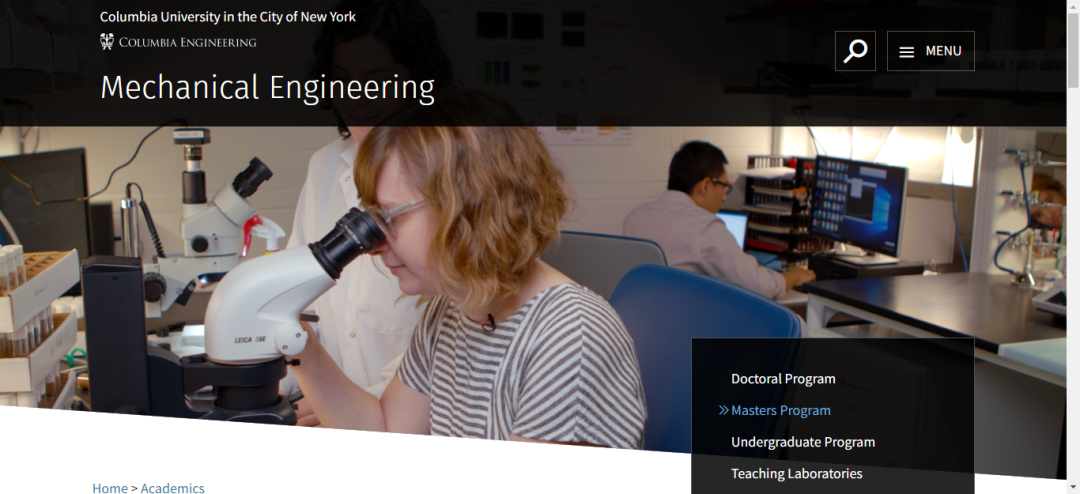
Task: Open the MENU button
Action: click(931, 51)
